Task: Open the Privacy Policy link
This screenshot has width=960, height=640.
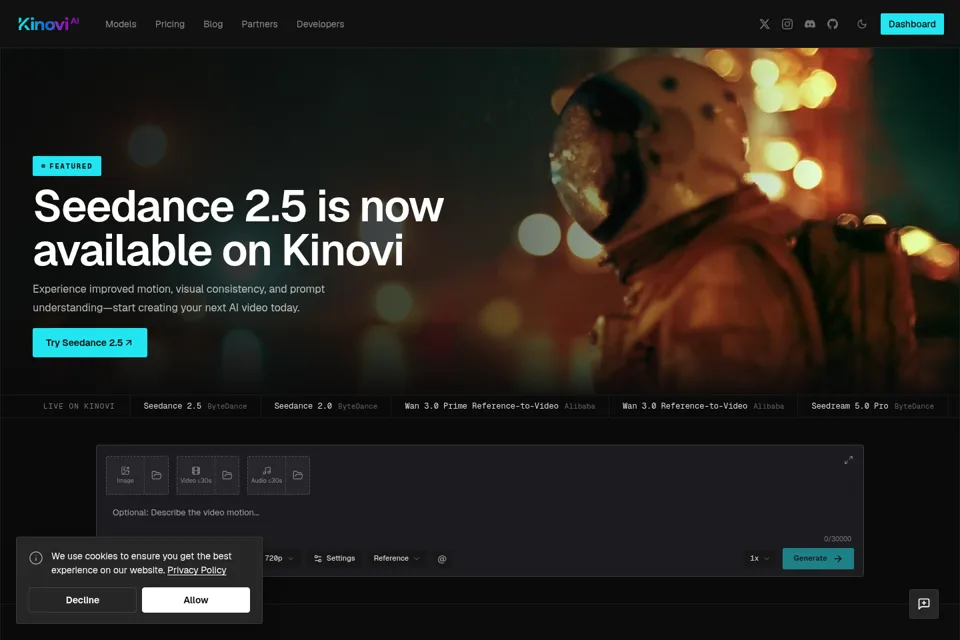Action: point(197,570)
